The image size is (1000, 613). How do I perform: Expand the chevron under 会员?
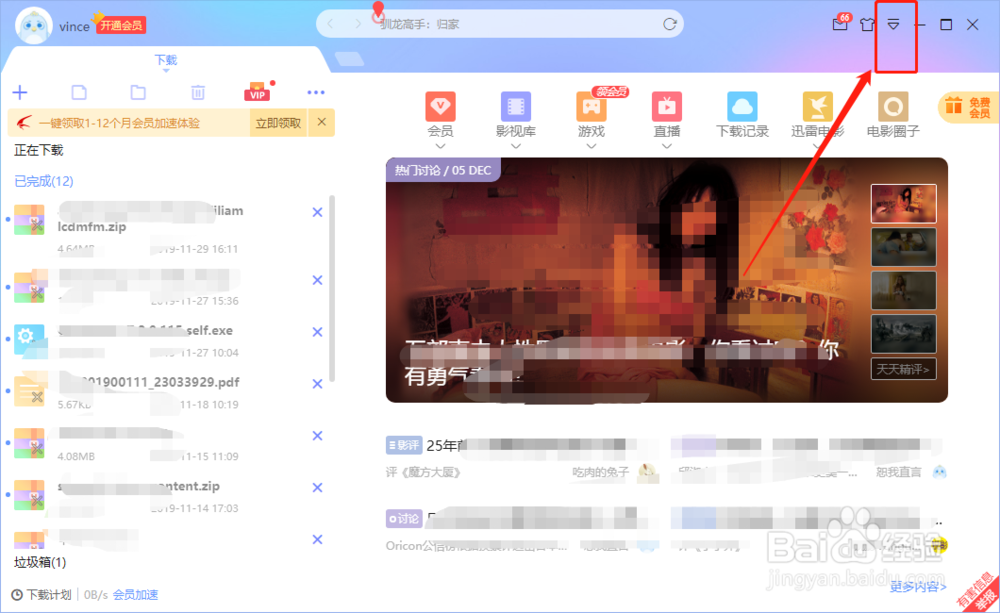pos(440,146)
